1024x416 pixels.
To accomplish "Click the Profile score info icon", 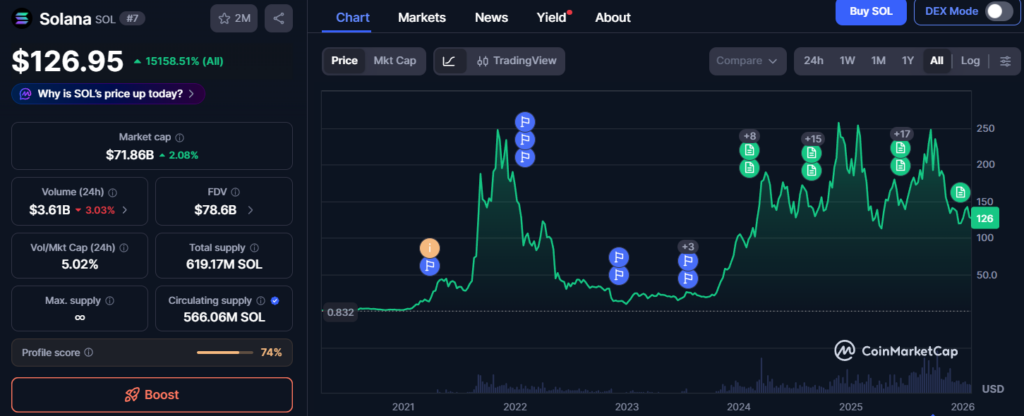I will (89, 352).
